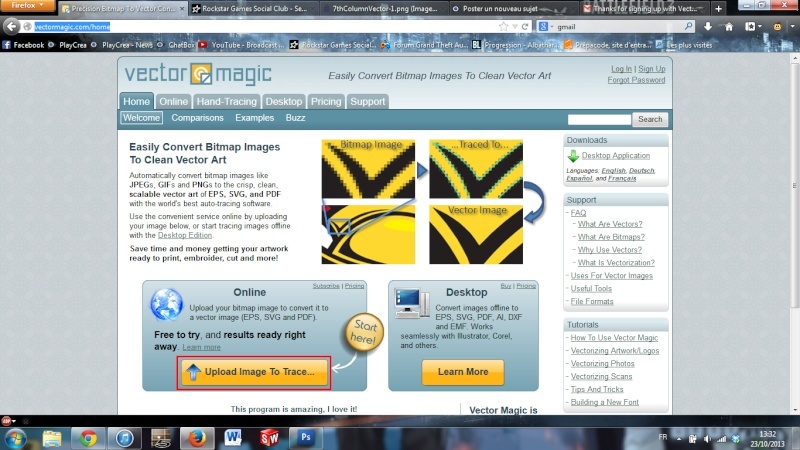Open the Desktop navigation tab
This screenshot has width=800, height=450.
[x=284, y=101]
